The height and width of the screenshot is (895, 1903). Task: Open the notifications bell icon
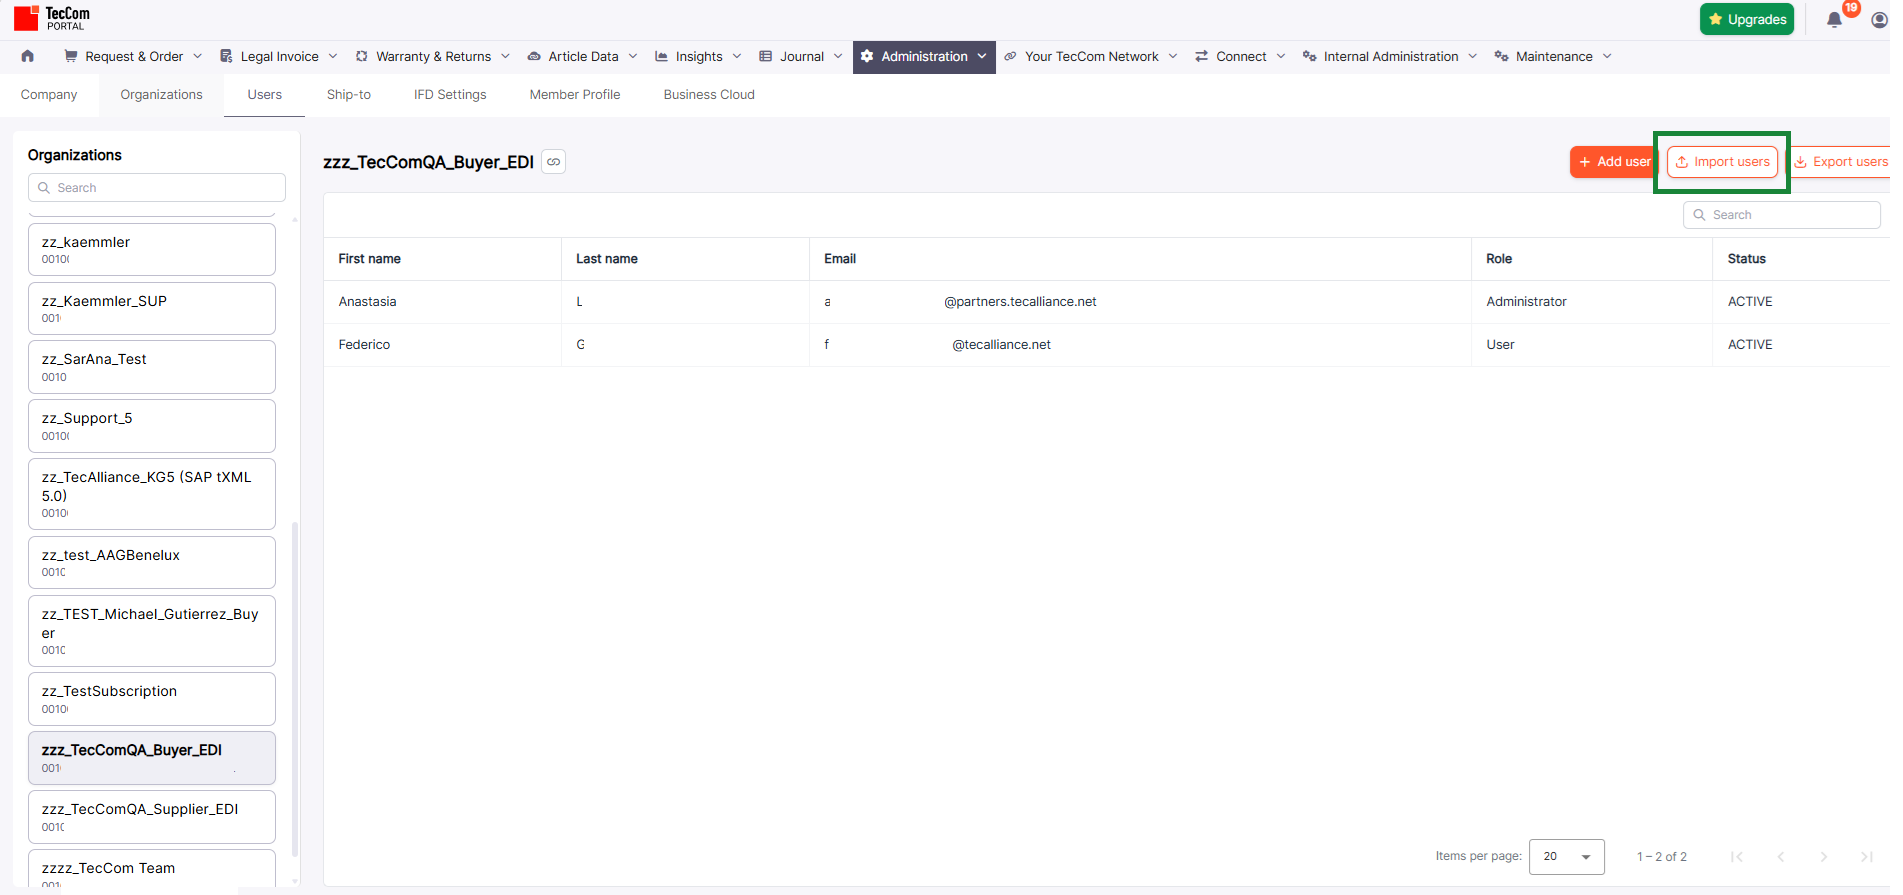click(1834, 20)
